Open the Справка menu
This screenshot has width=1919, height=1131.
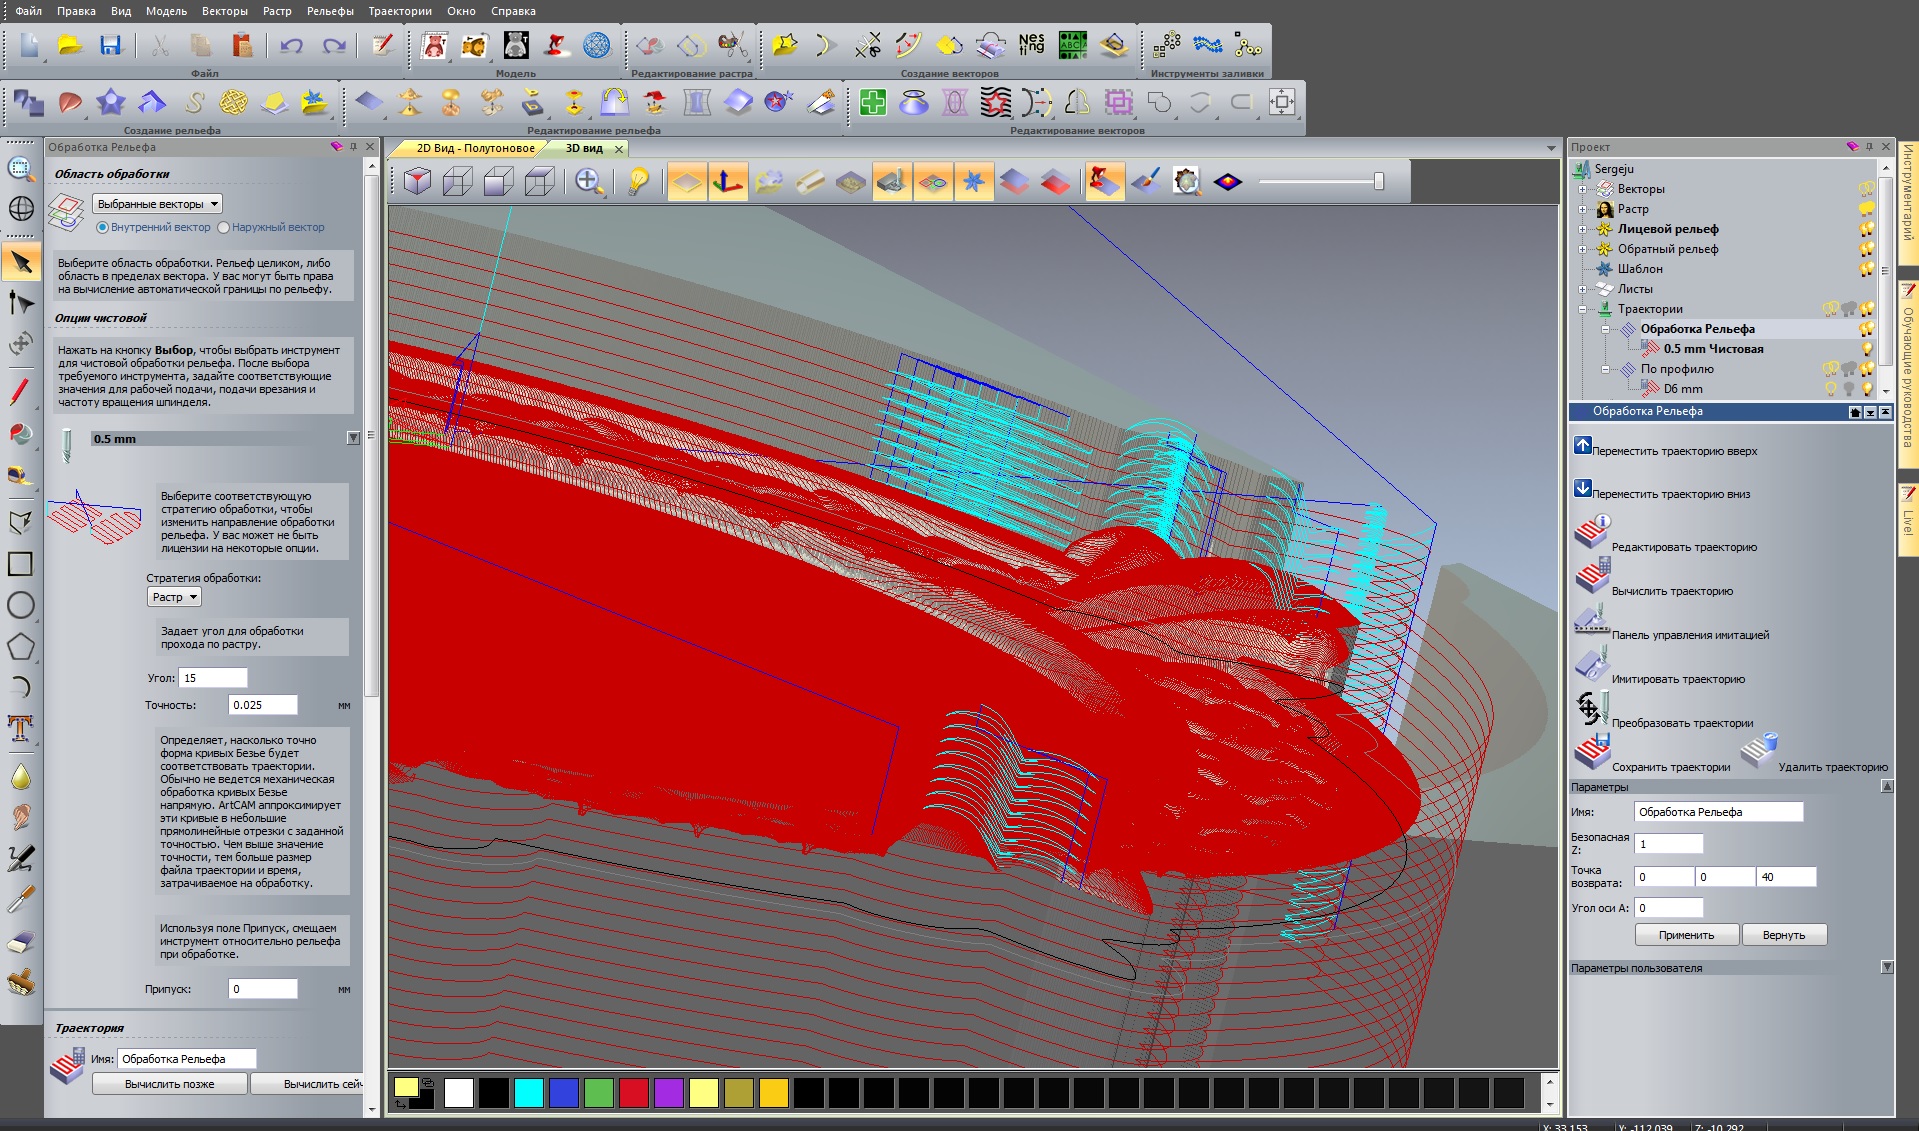pos(513,11)
